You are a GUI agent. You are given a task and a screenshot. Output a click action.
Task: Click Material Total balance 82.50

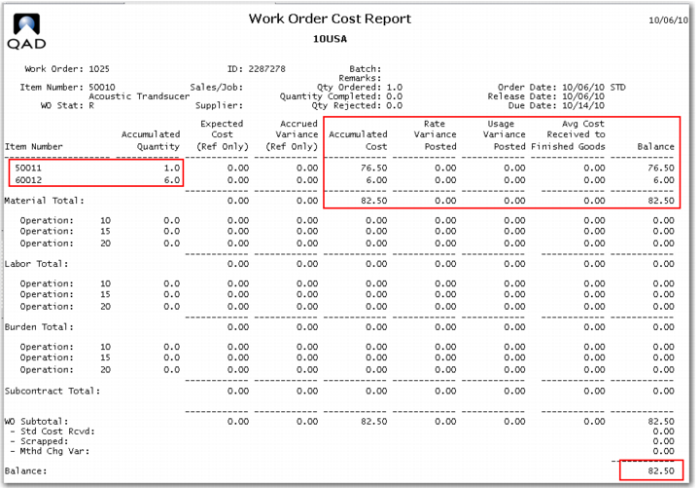[661, 200]
